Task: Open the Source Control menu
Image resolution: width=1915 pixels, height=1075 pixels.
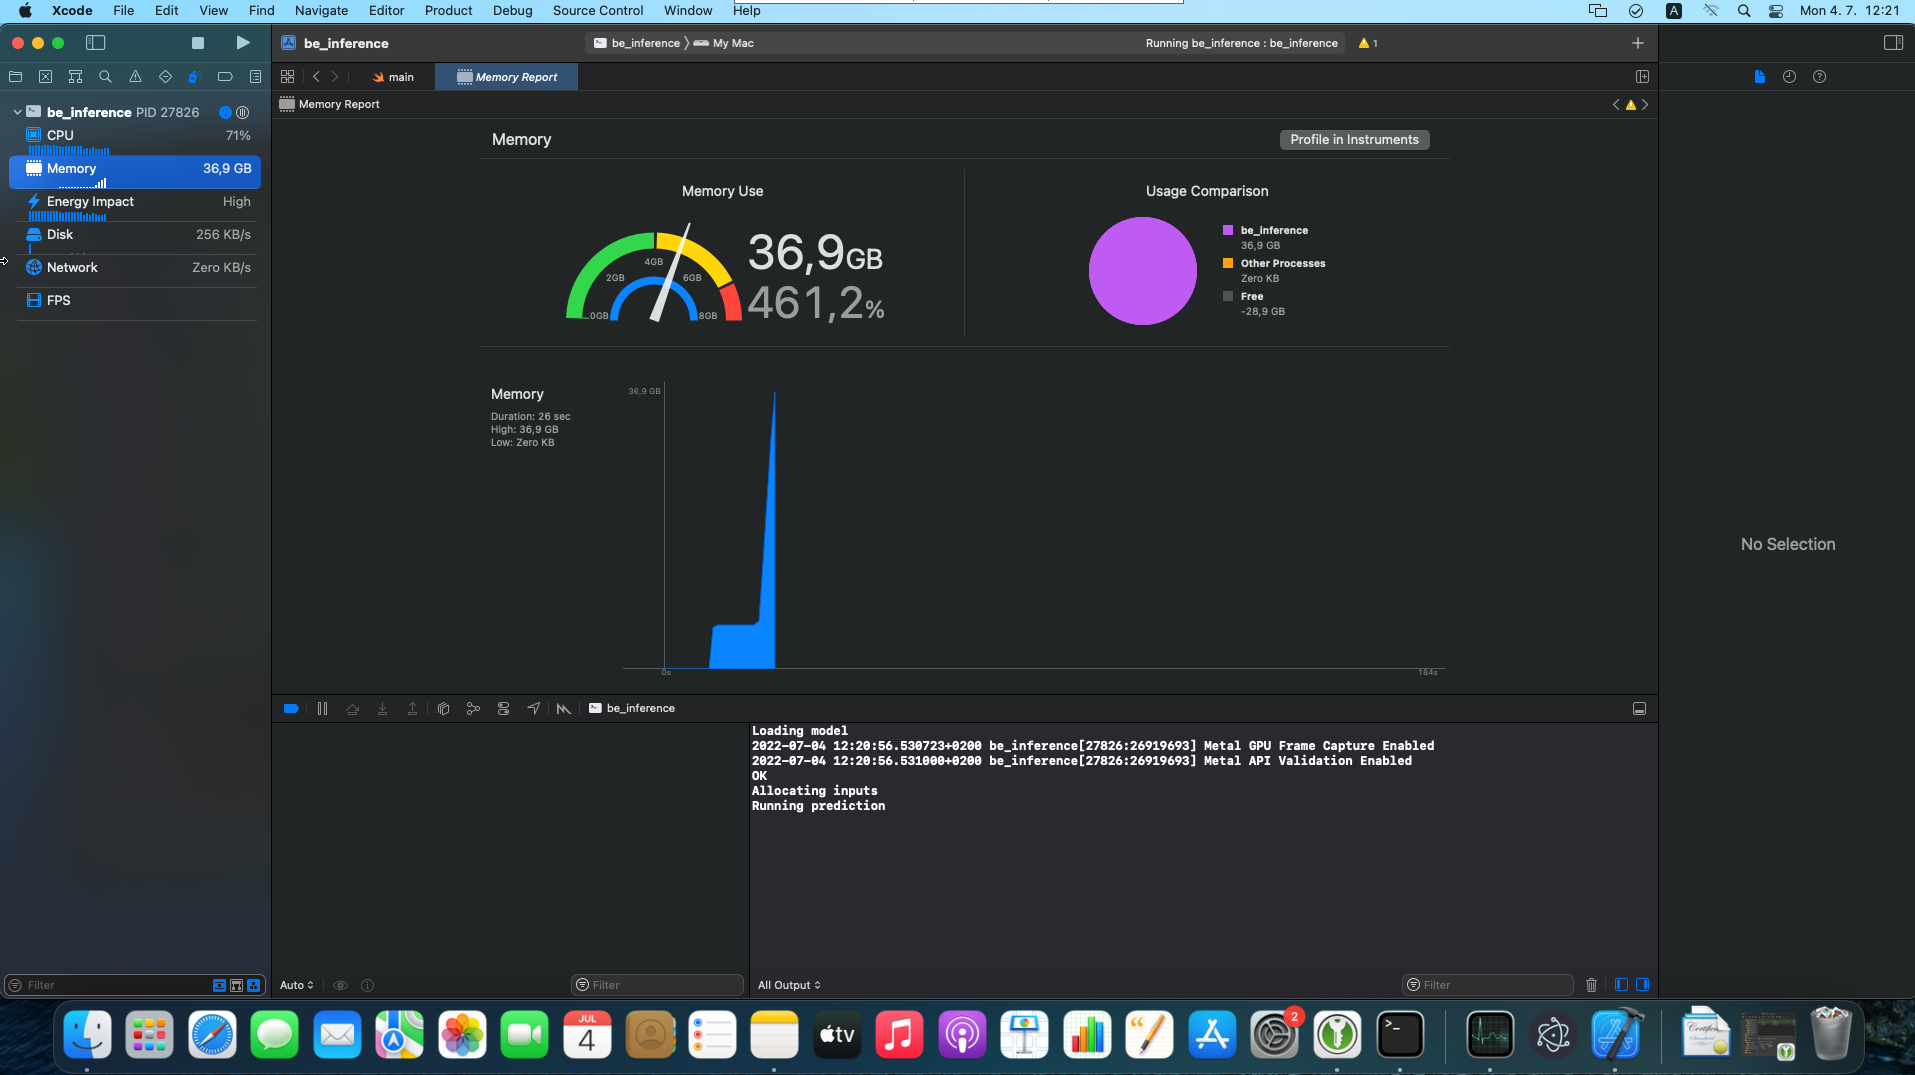Action: point(598,10)
